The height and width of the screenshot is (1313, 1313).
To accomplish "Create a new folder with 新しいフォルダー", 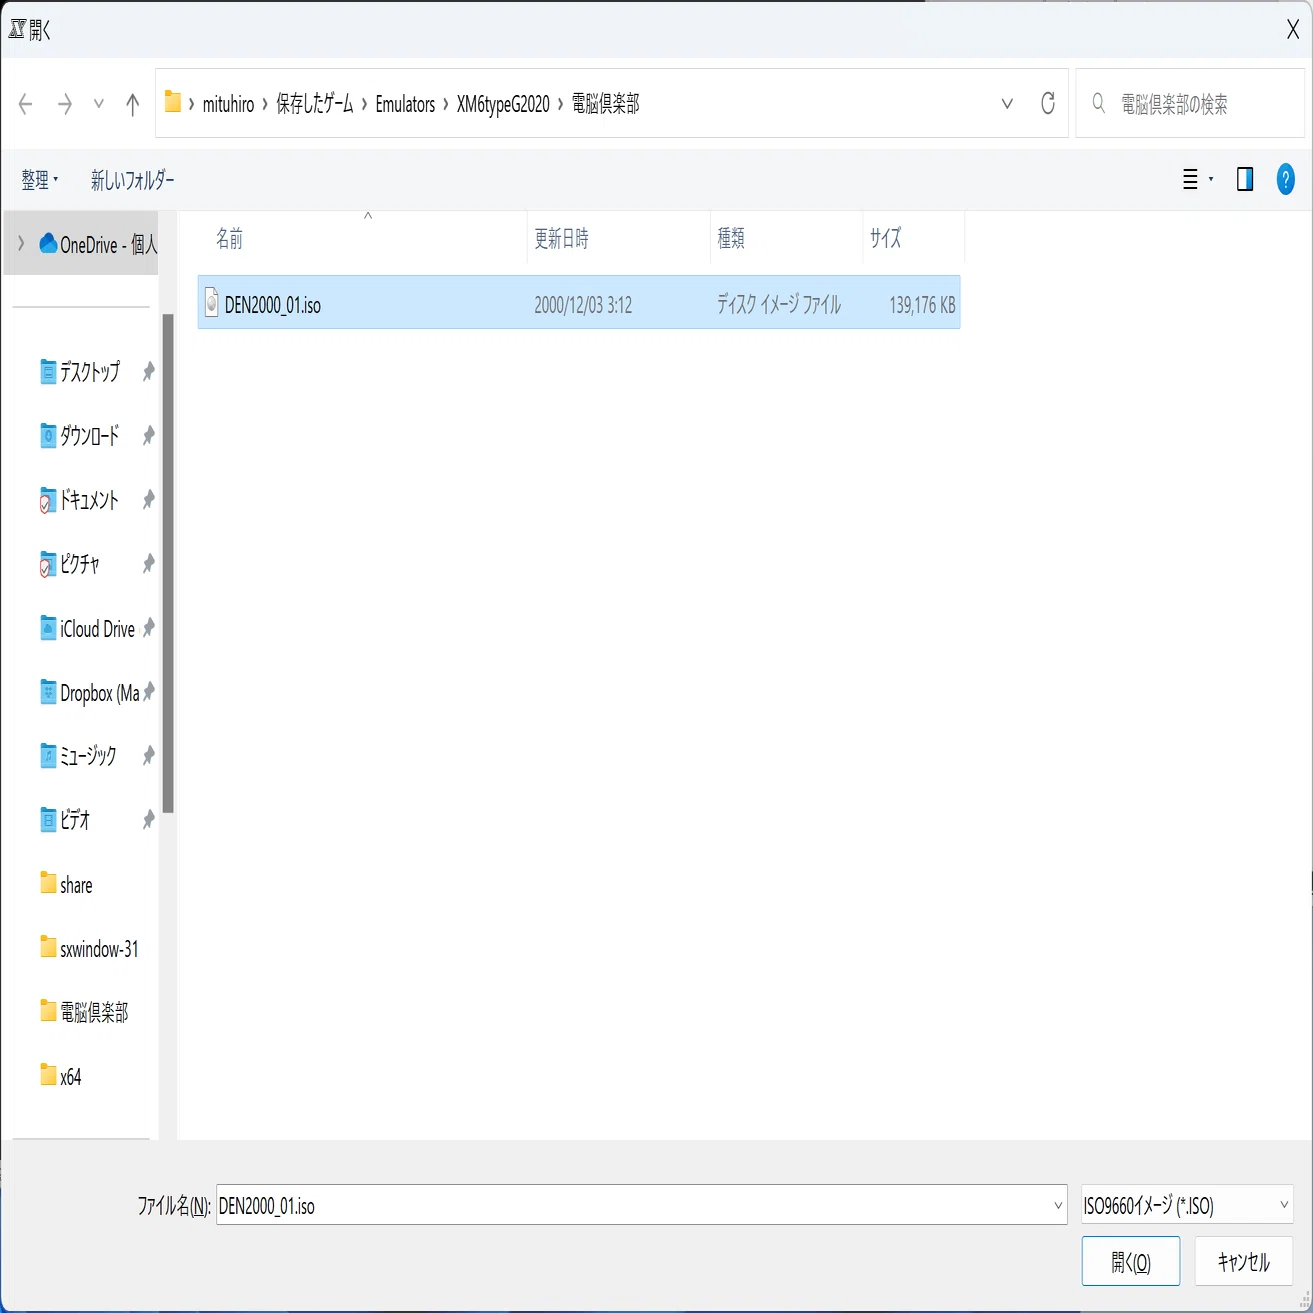I will (132, 180).
